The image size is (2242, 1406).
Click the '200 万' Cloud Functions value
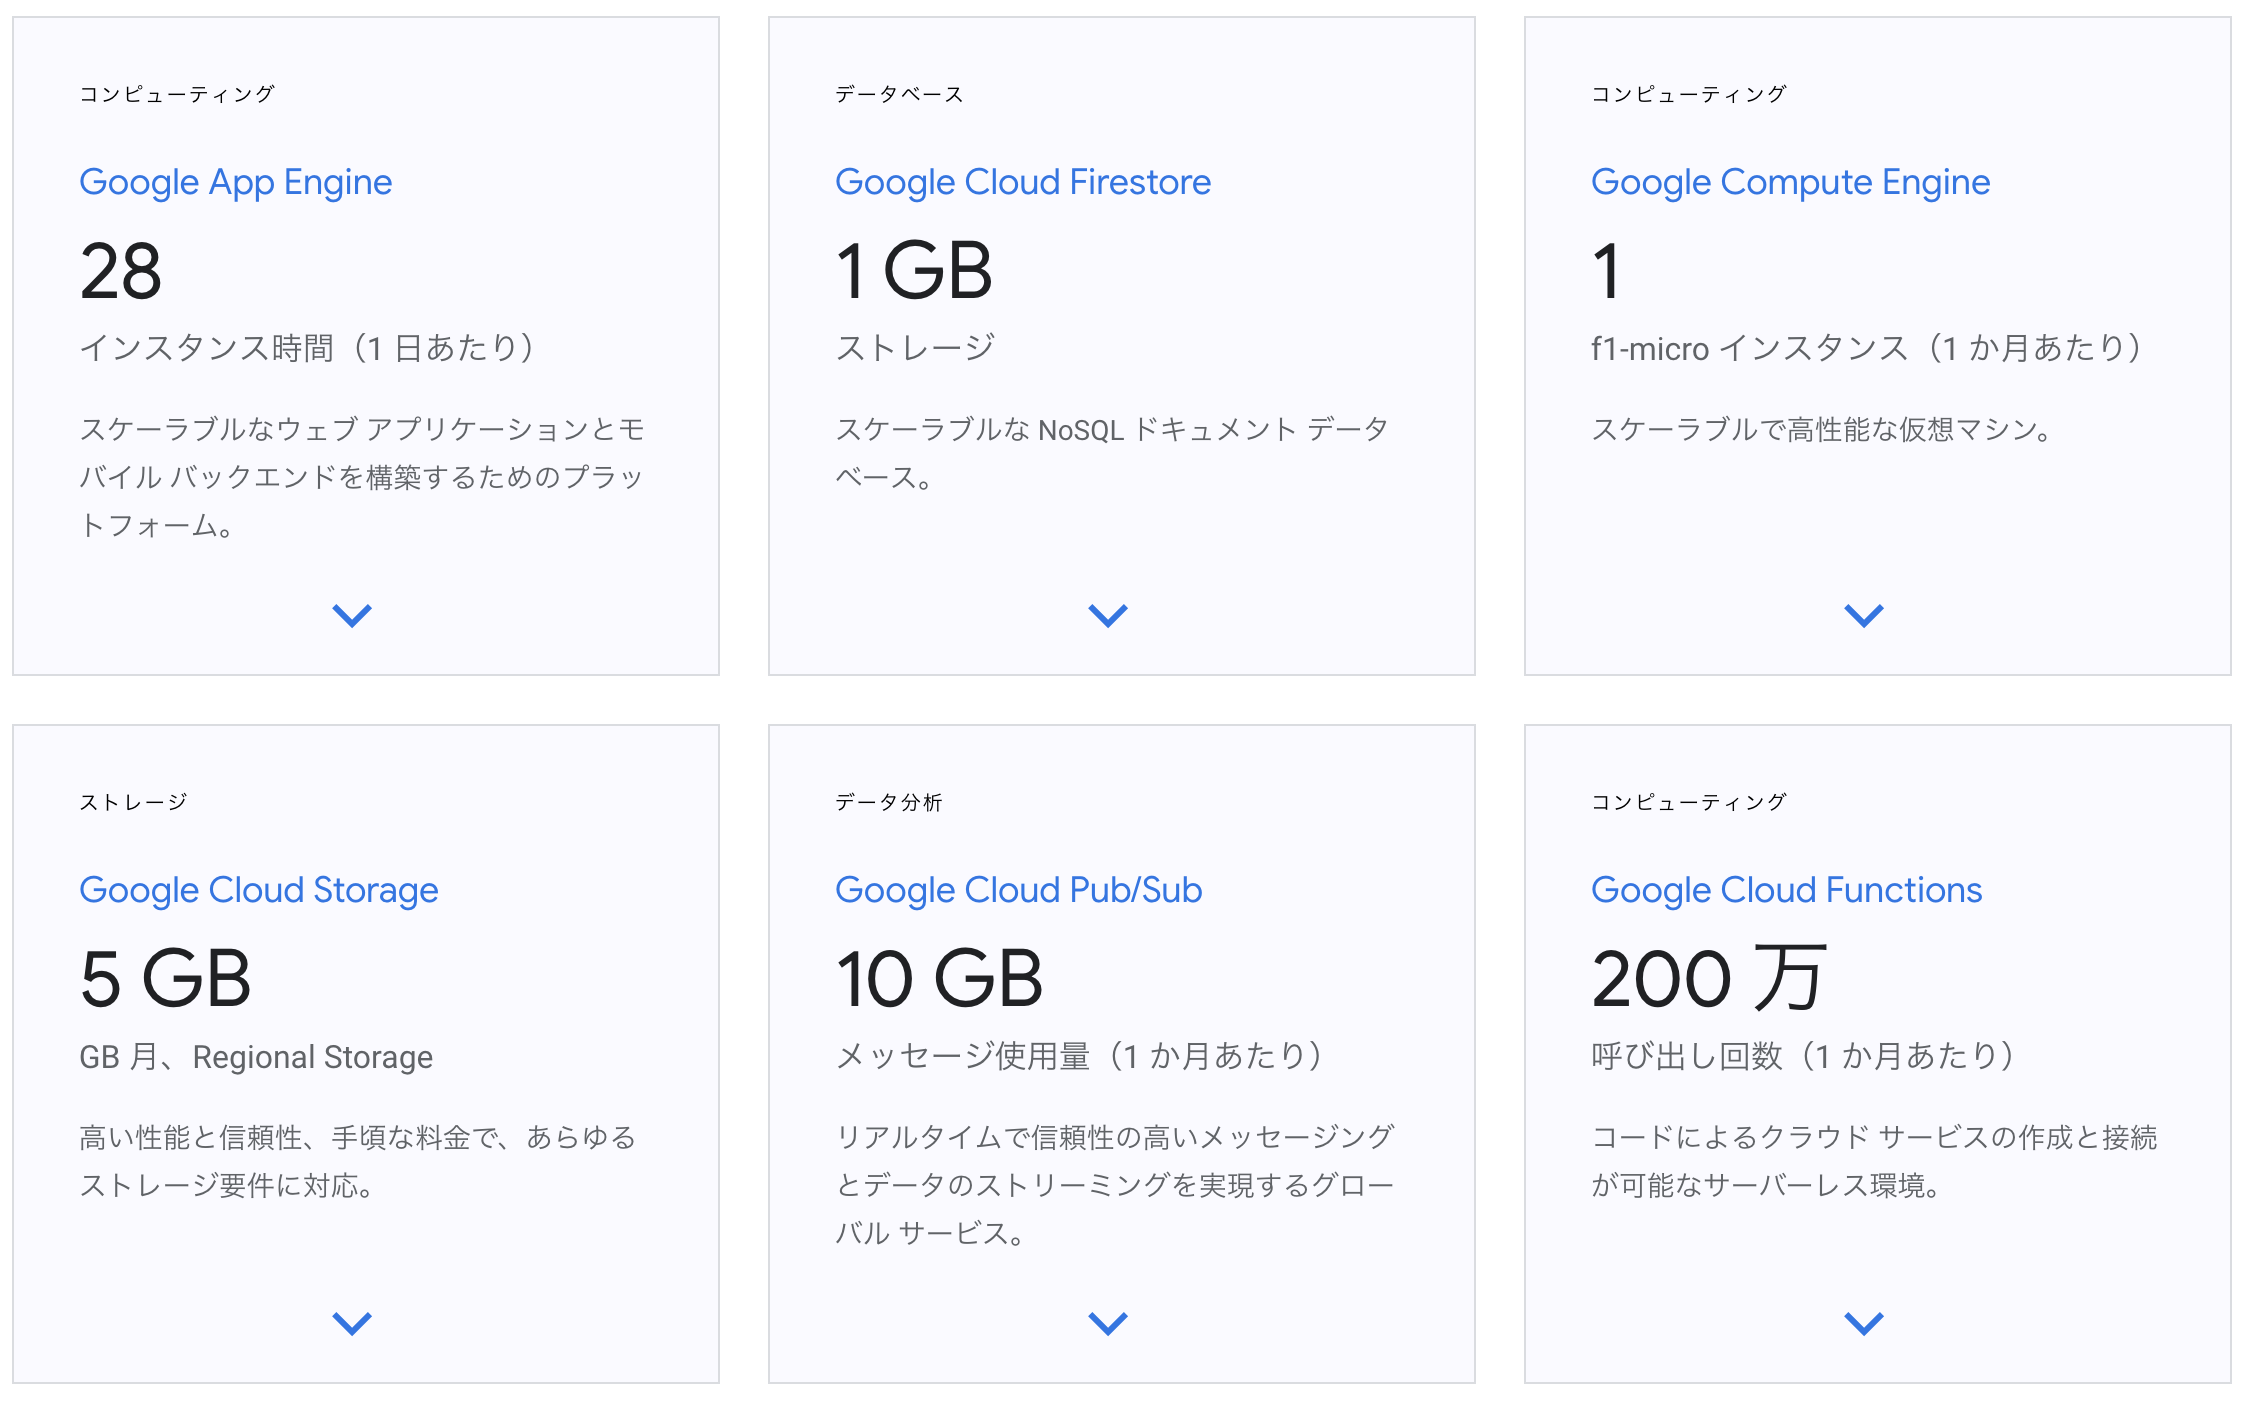click(1709, 979)
